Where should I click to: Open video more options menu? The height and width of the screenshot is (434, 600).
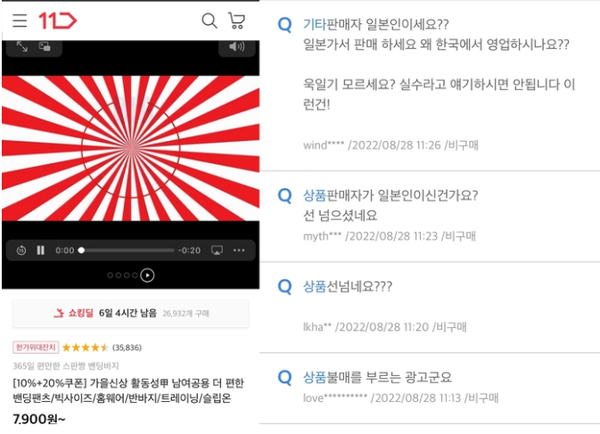point(239,250)
